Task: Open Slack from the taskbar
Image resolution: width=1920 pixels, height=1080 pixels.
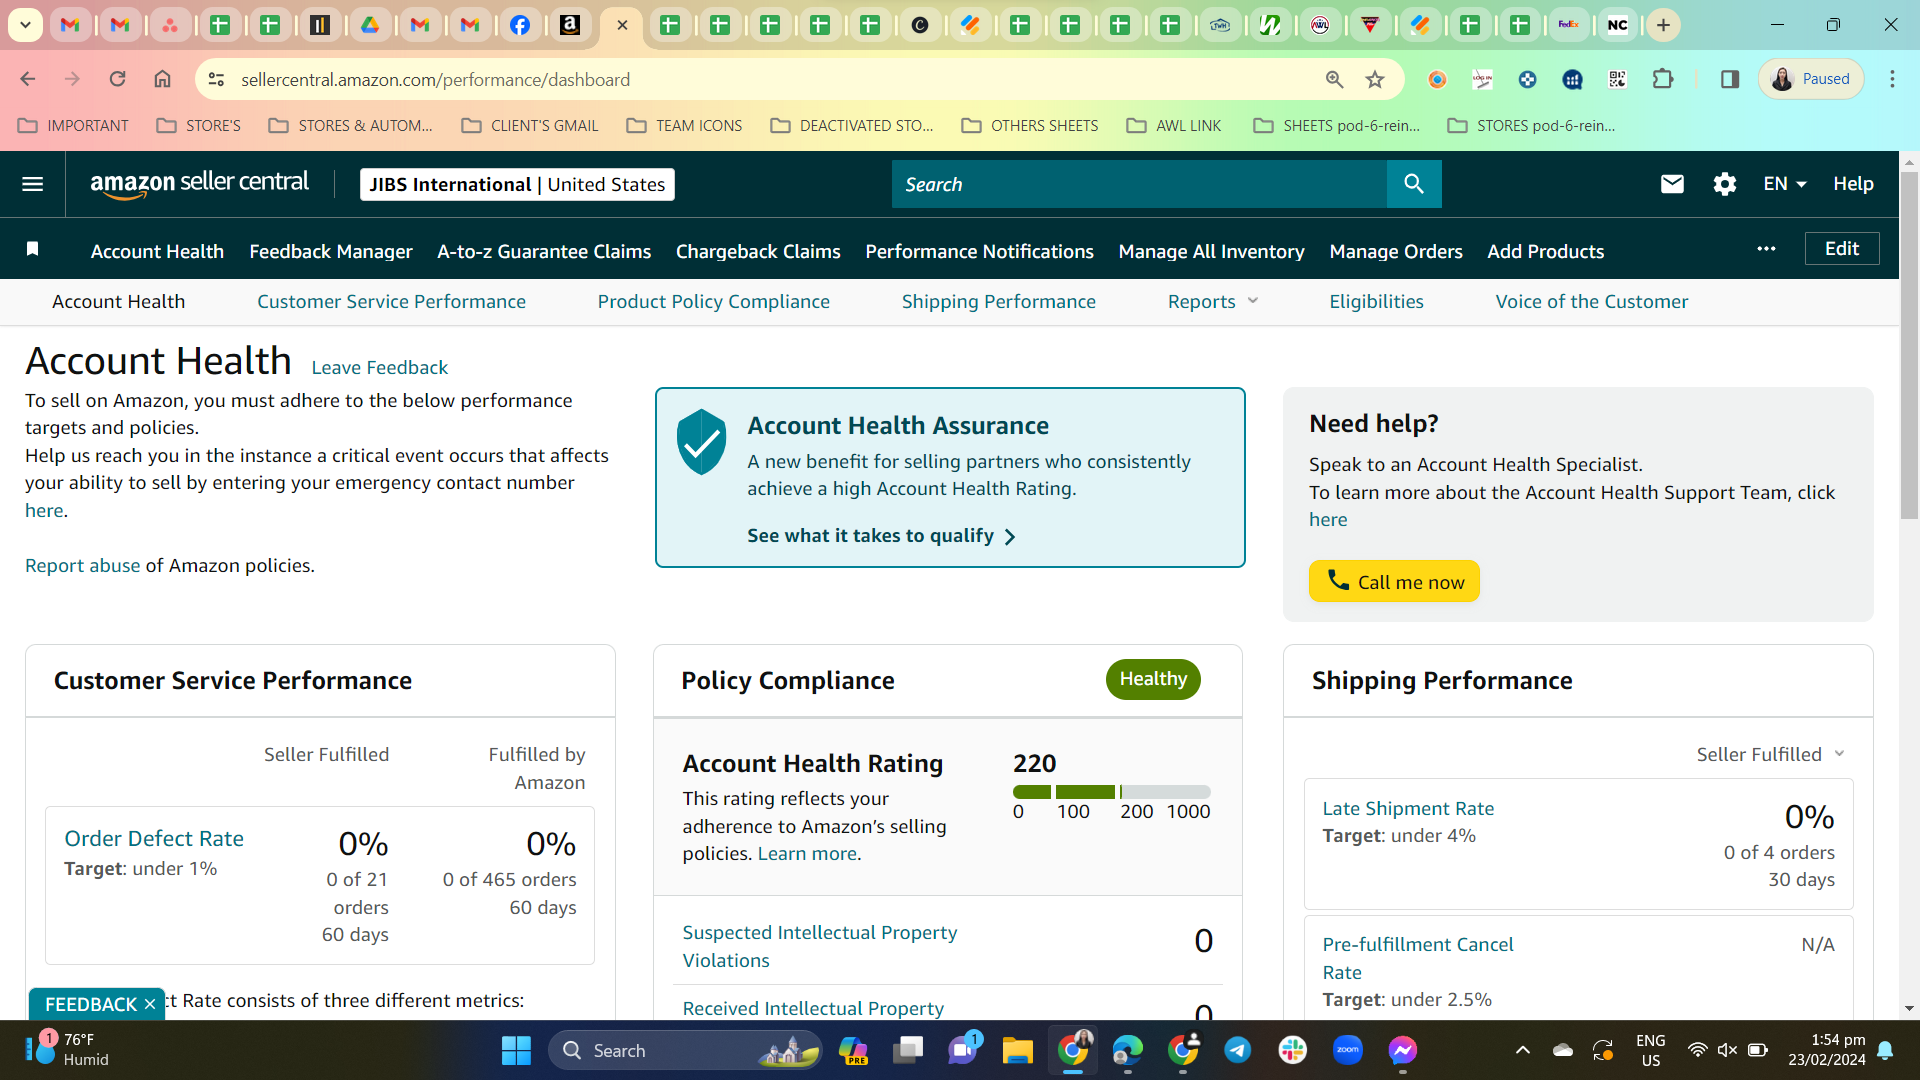Action: tap(1292, 1050)
